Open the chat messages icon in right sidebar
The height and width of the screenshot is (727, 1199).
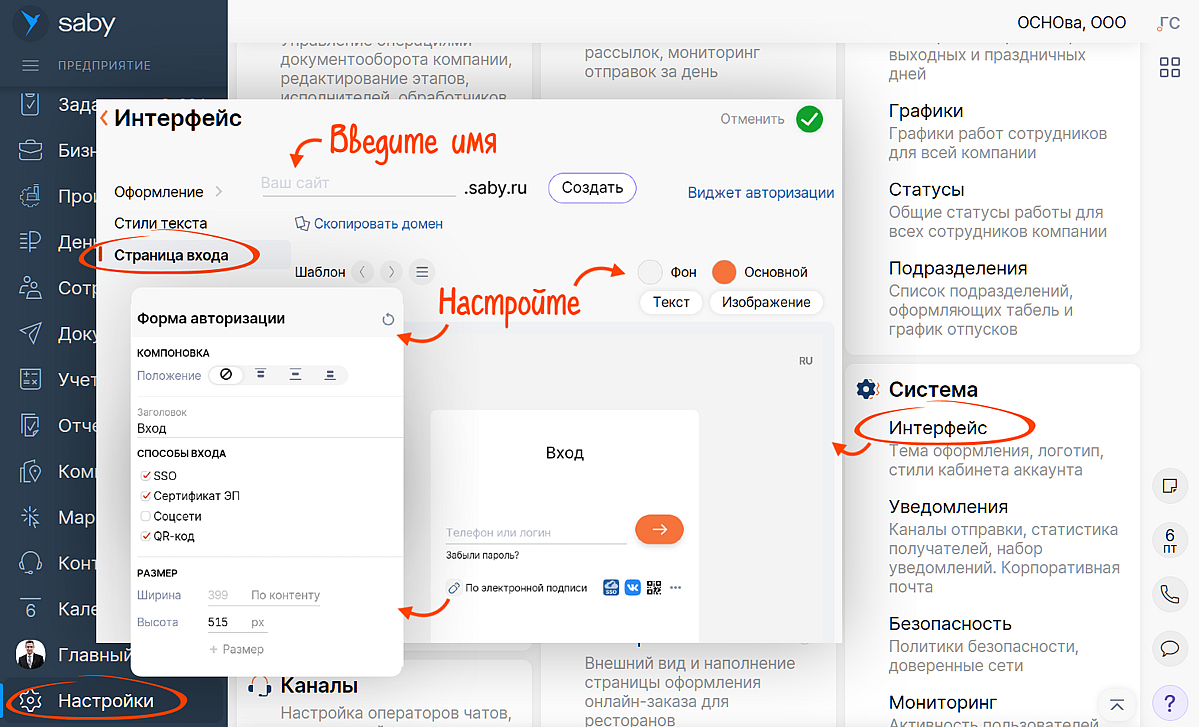(1168, 647)
